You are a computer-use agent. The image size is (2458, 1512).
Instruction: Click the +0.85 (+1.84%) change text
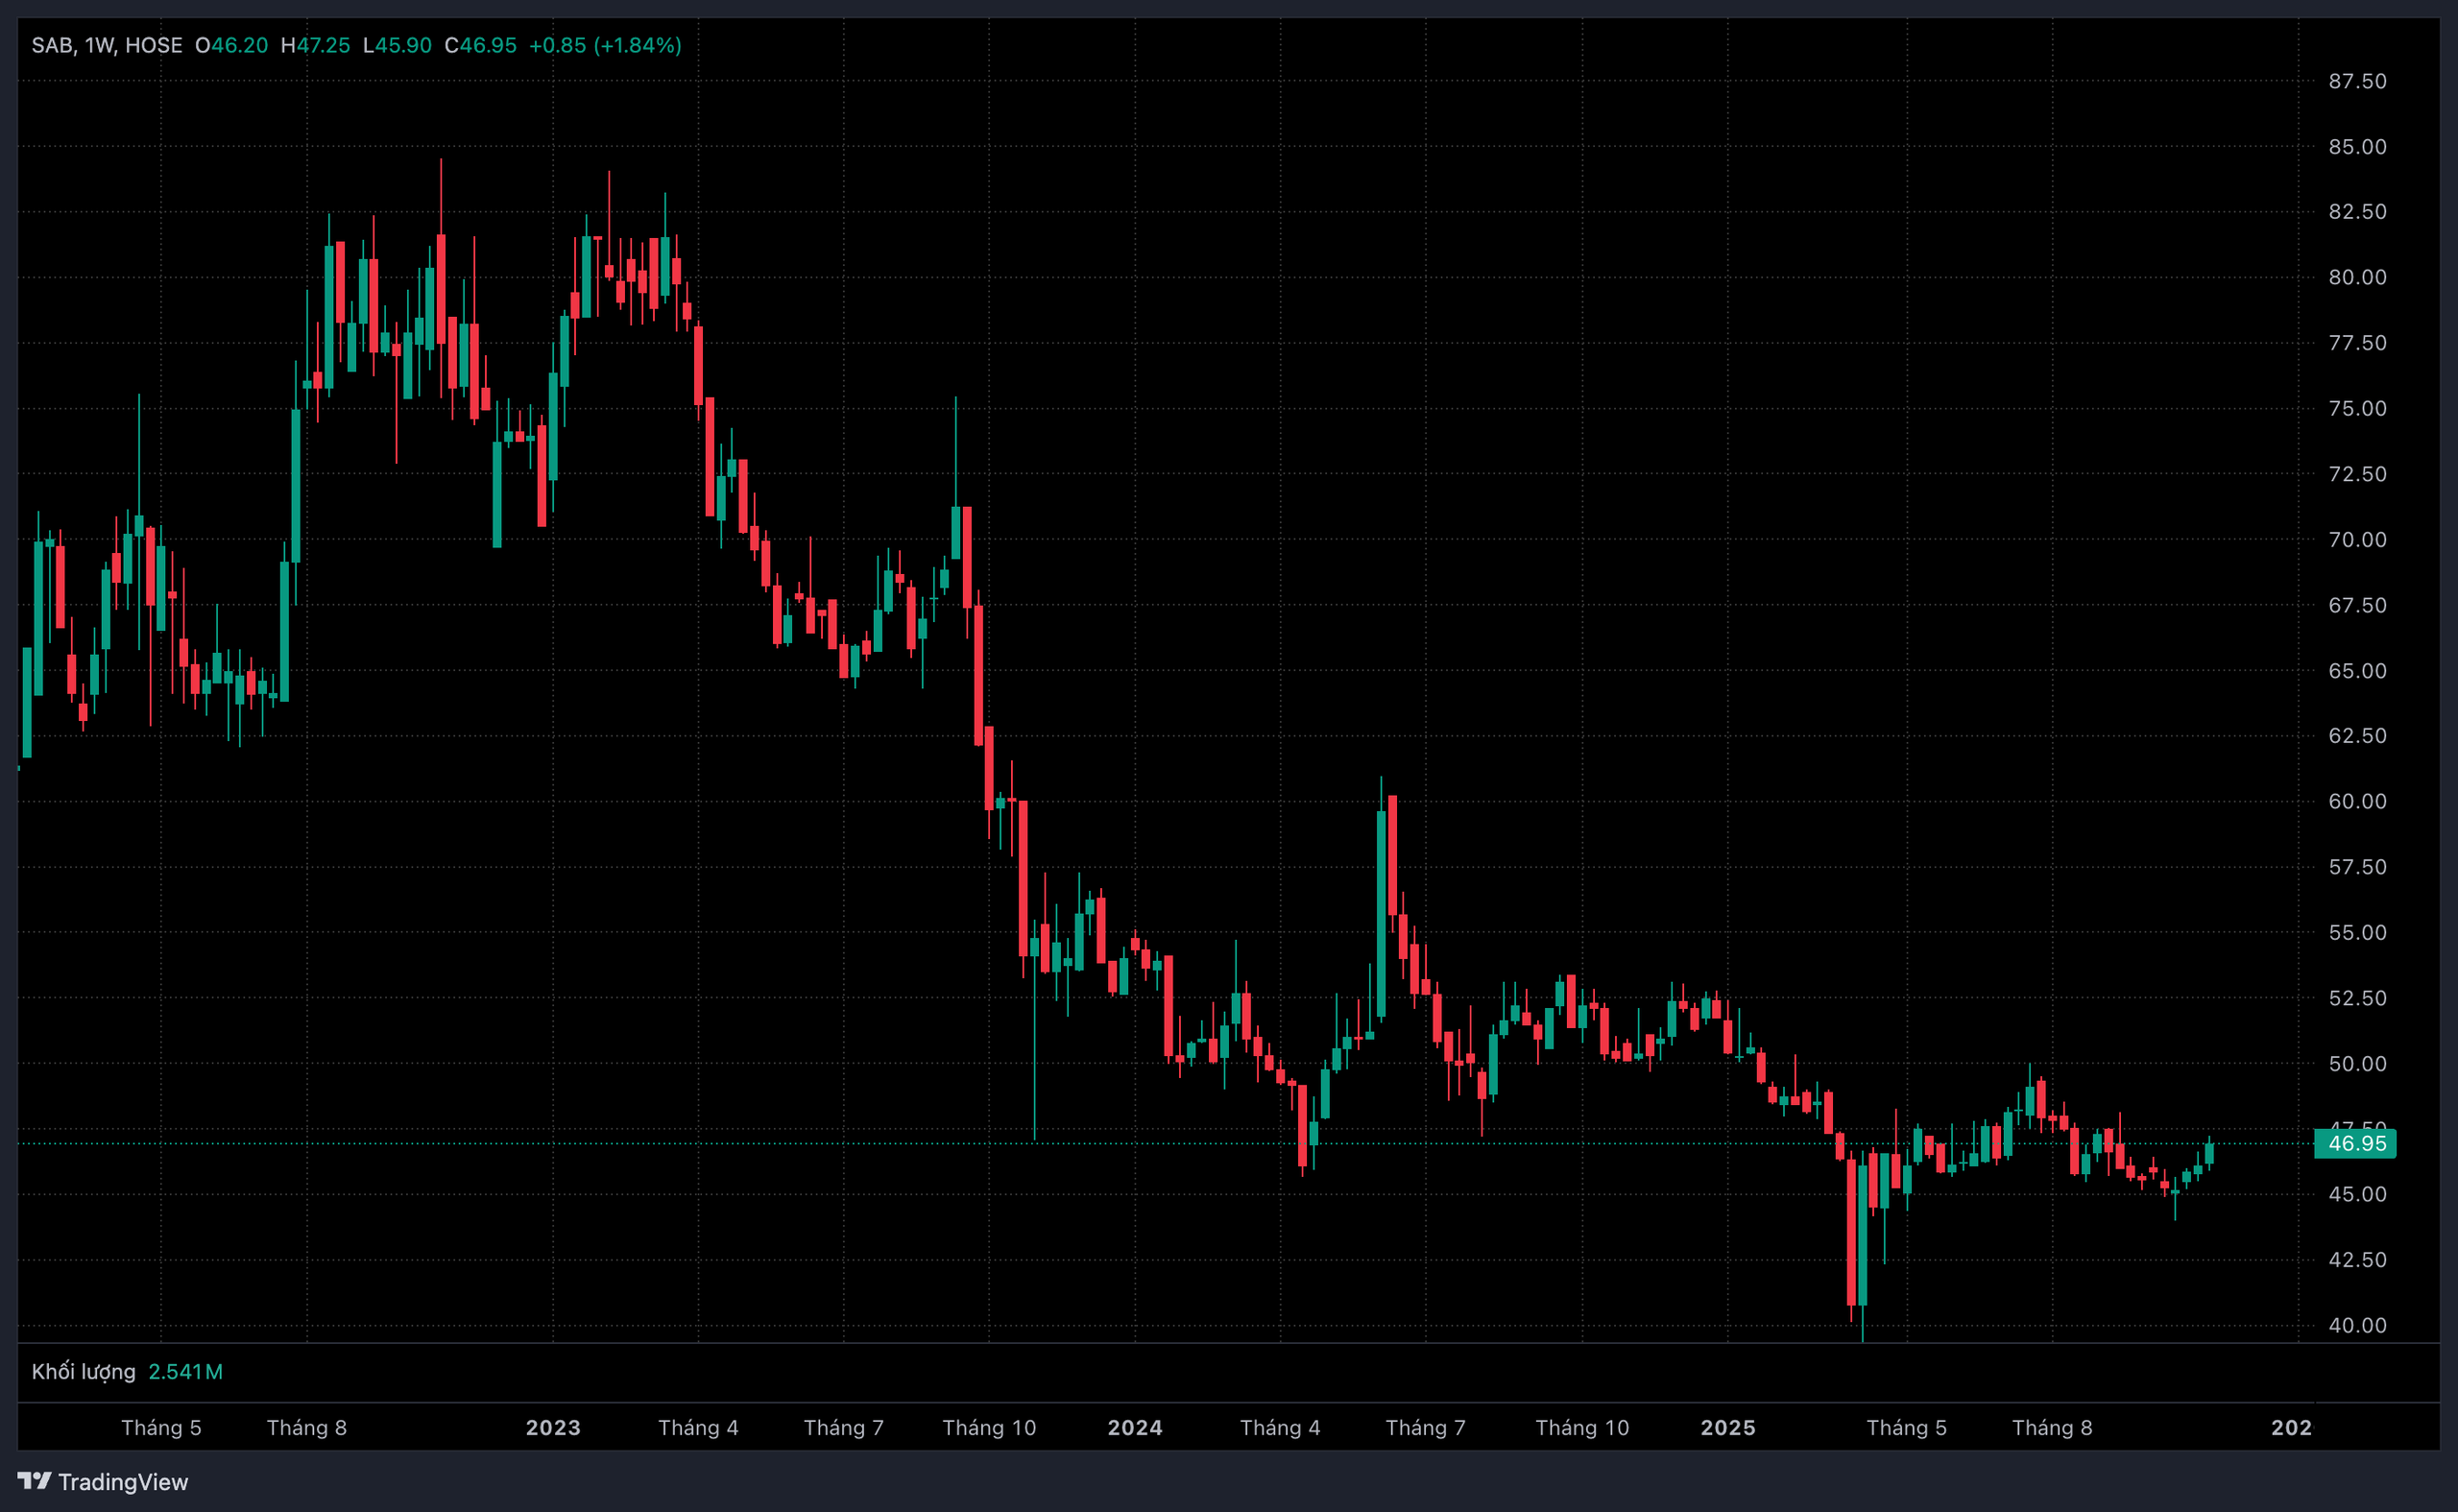[x=605, y=45]
